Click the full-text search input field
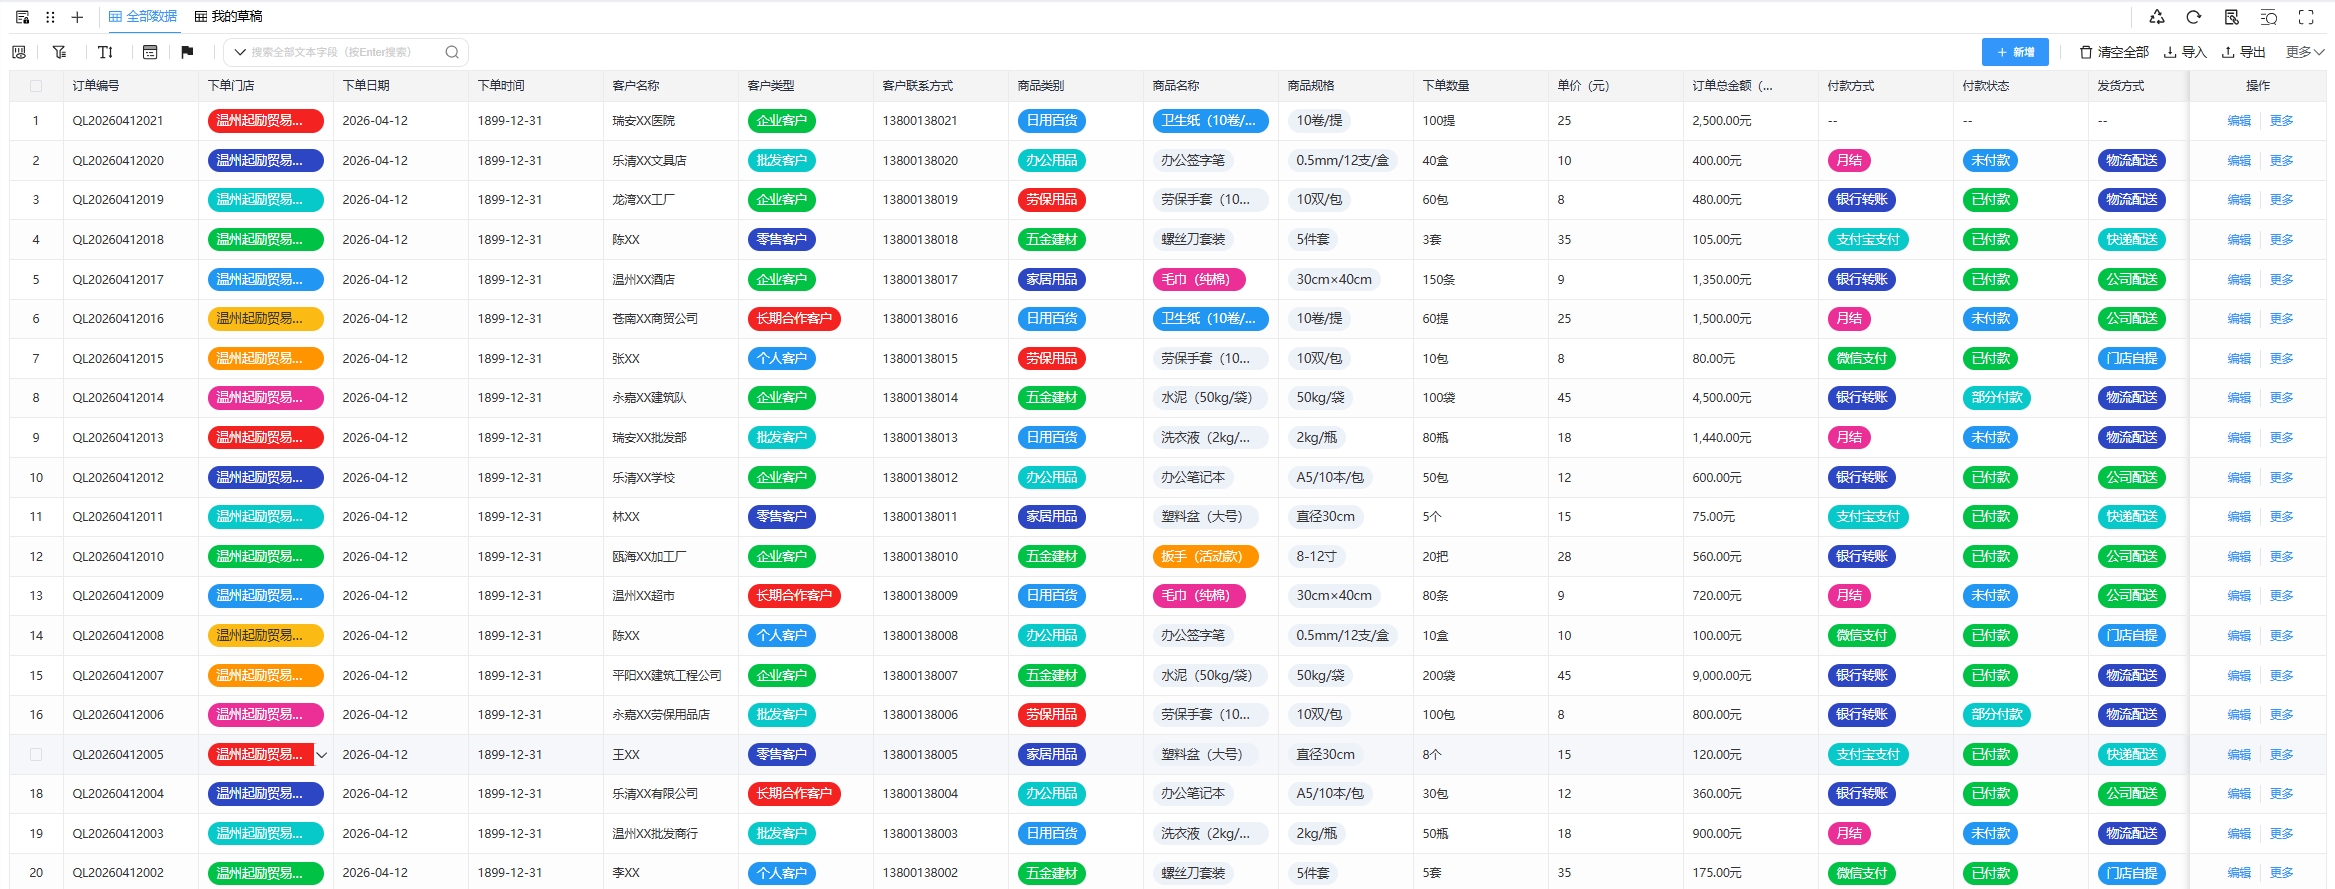The width and height of the screenshot is (2335, 889). tap(340, 52)
